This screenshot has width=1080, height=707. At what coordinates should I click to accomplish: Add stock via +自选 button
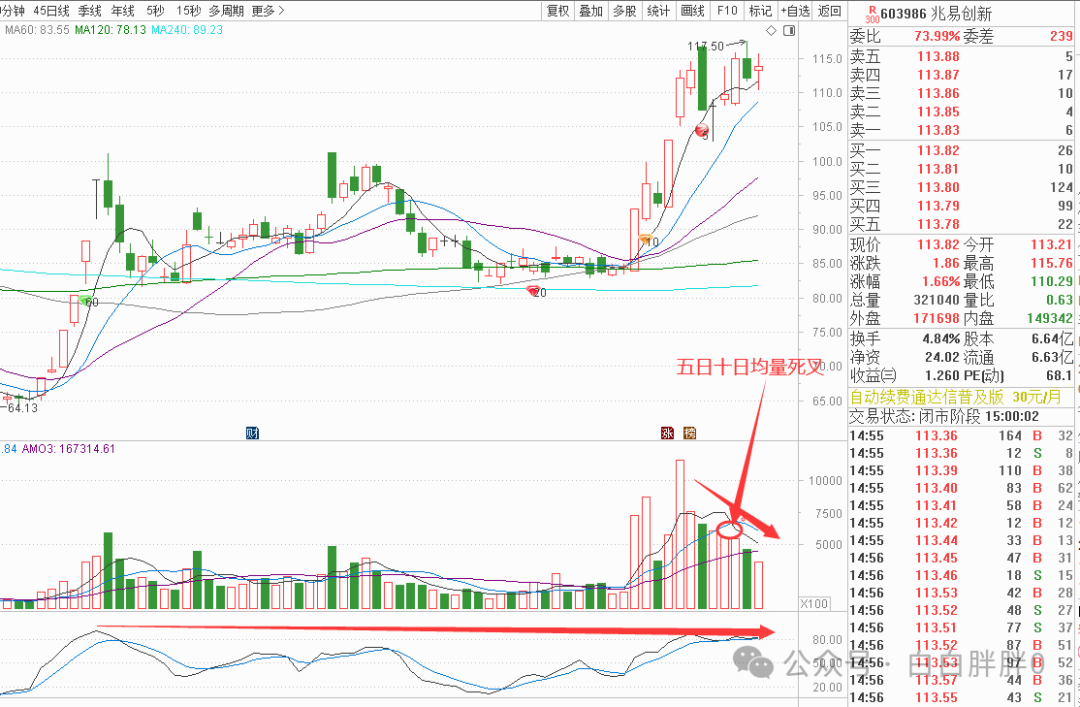[796, 10]
